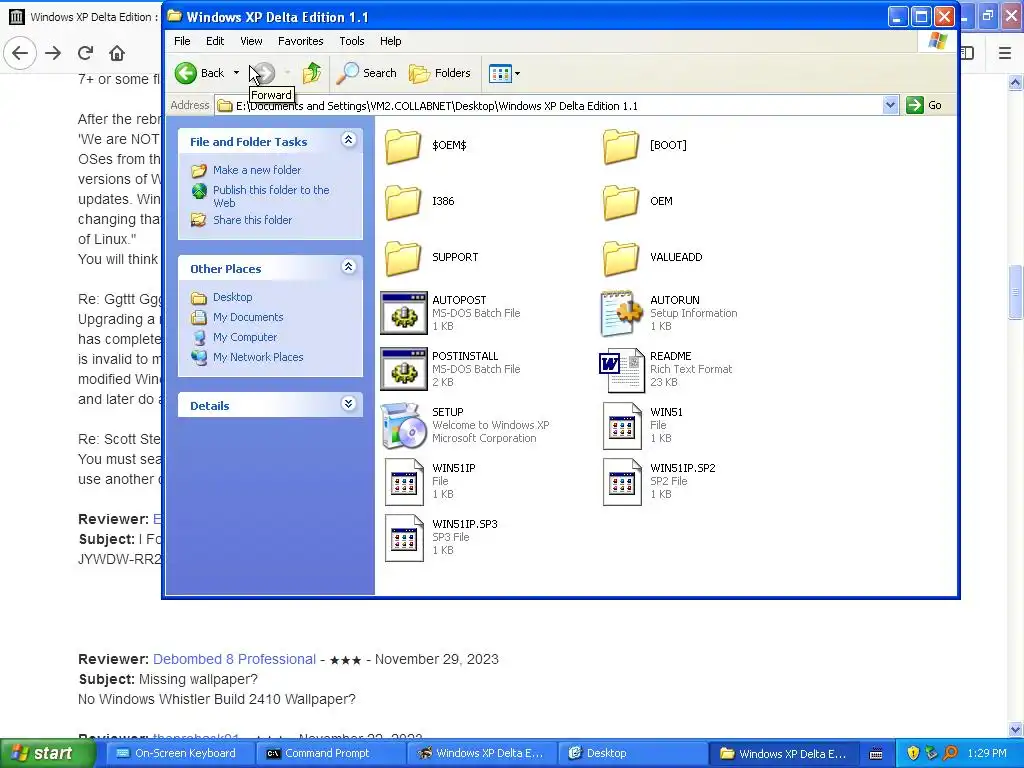Open the Views dropdown arrow

pos(517,73)
